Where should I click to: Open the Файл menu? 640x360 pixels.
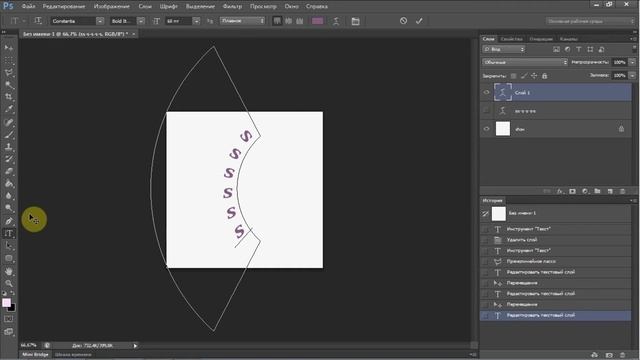click(x=28, y=6)
